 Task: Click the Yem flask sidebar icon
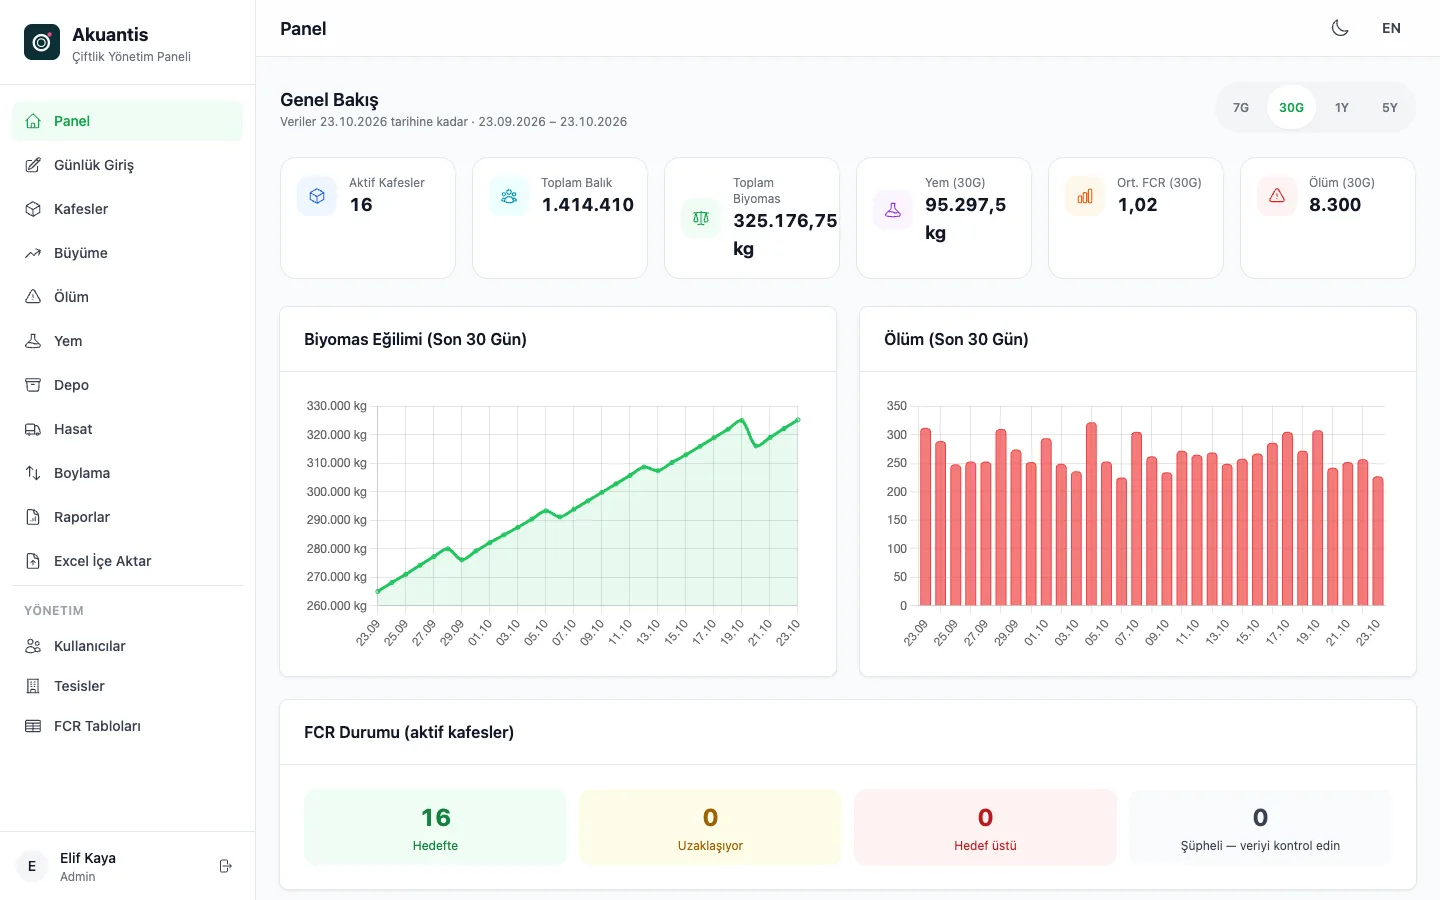33,341
